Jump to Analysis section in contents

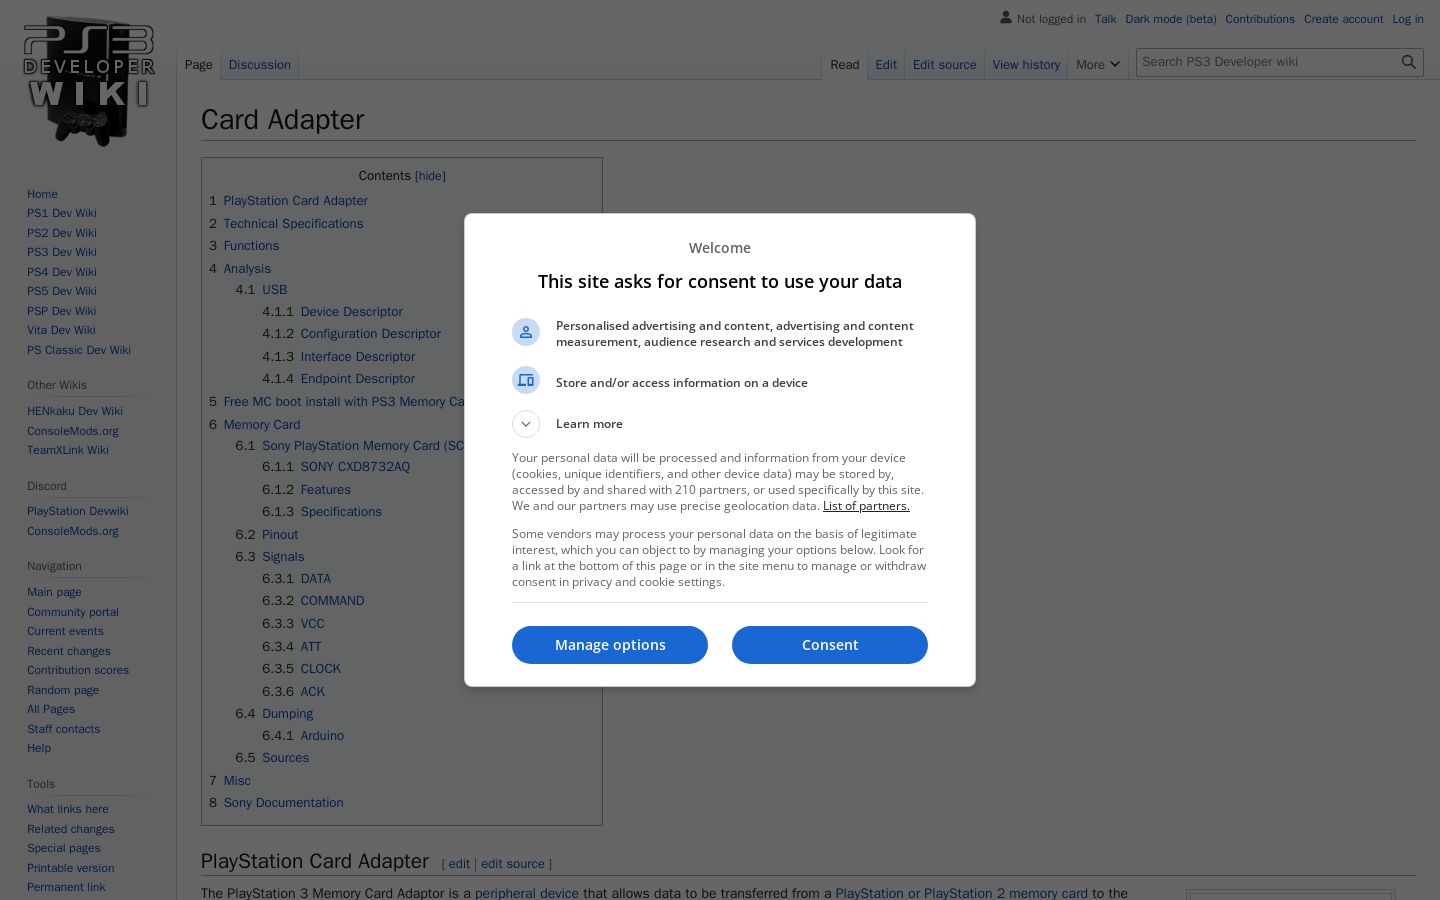[247, 269]
